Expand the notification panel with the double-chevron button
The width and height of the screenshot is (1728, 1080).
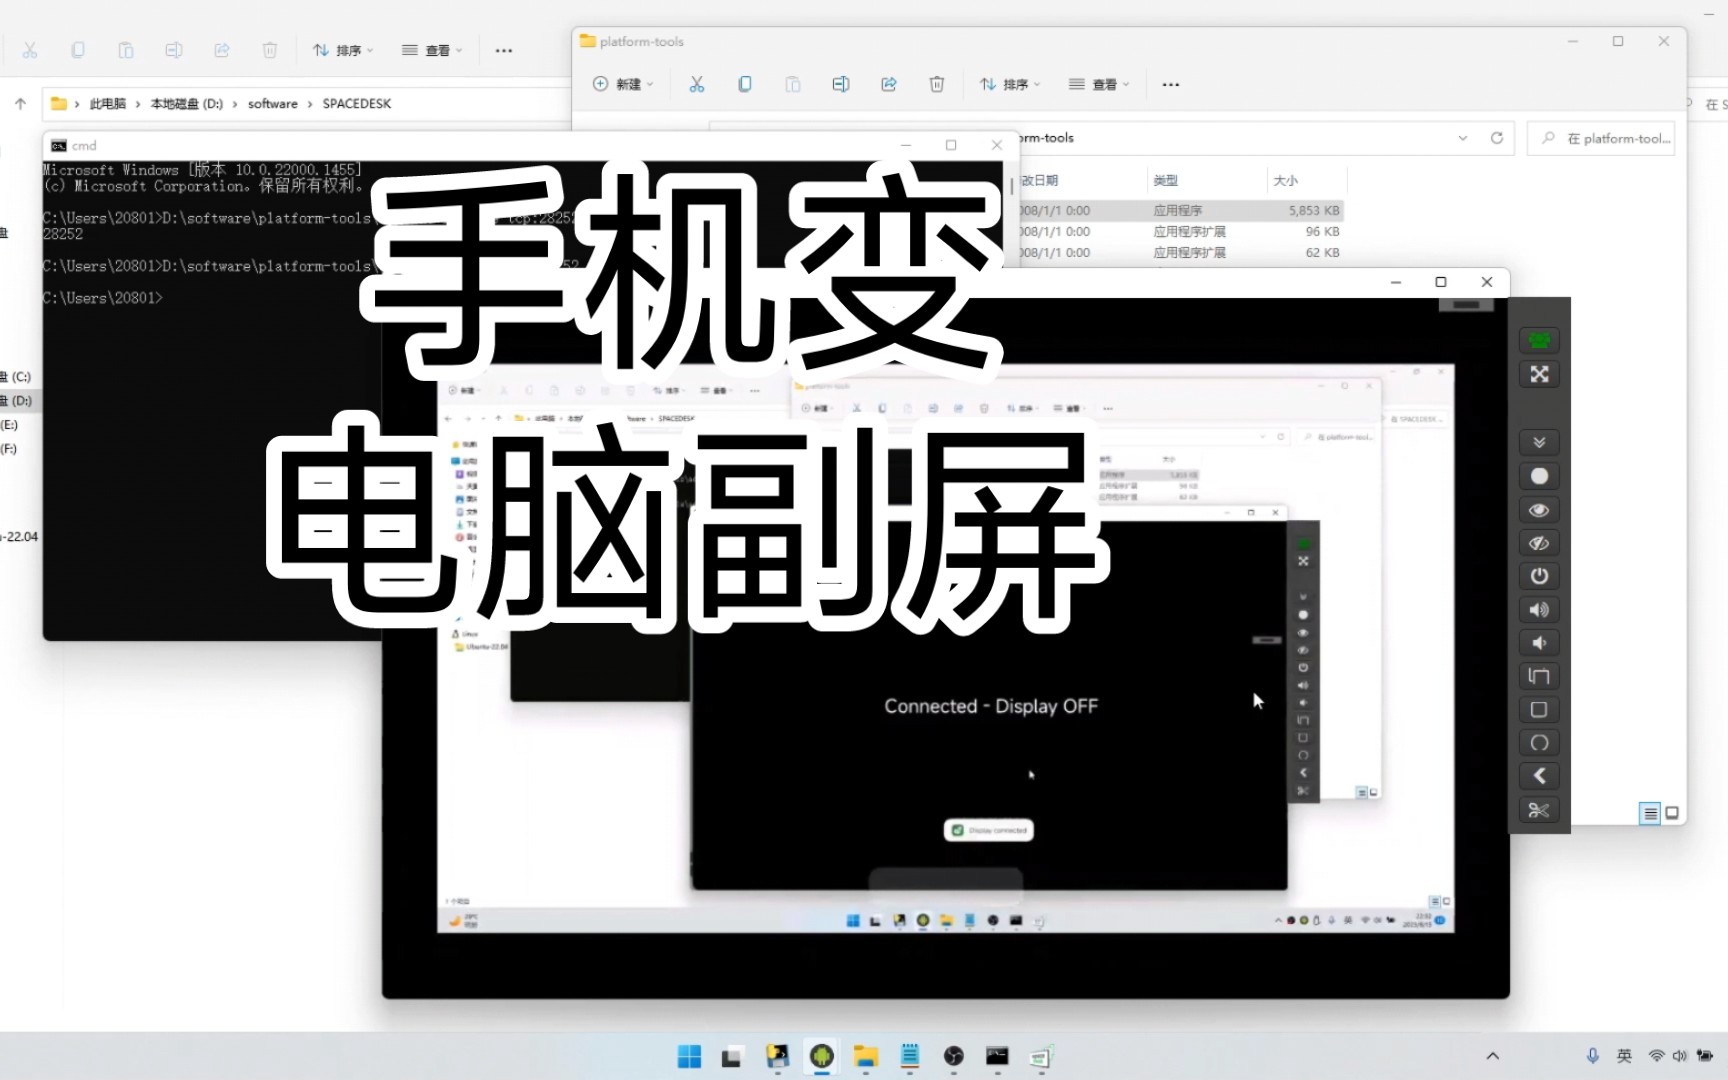(x=1539, y=442)
